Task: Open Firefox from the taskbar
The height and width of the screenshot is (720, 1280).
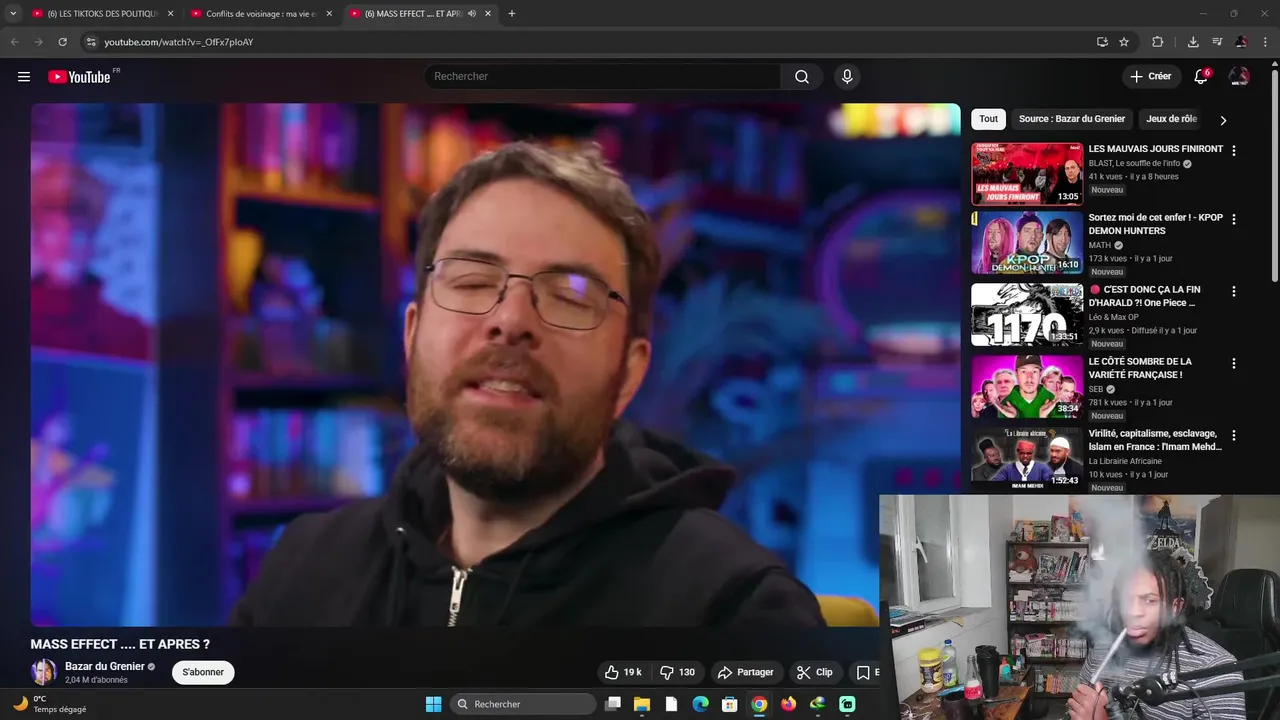Action: [x=788, y=704]
